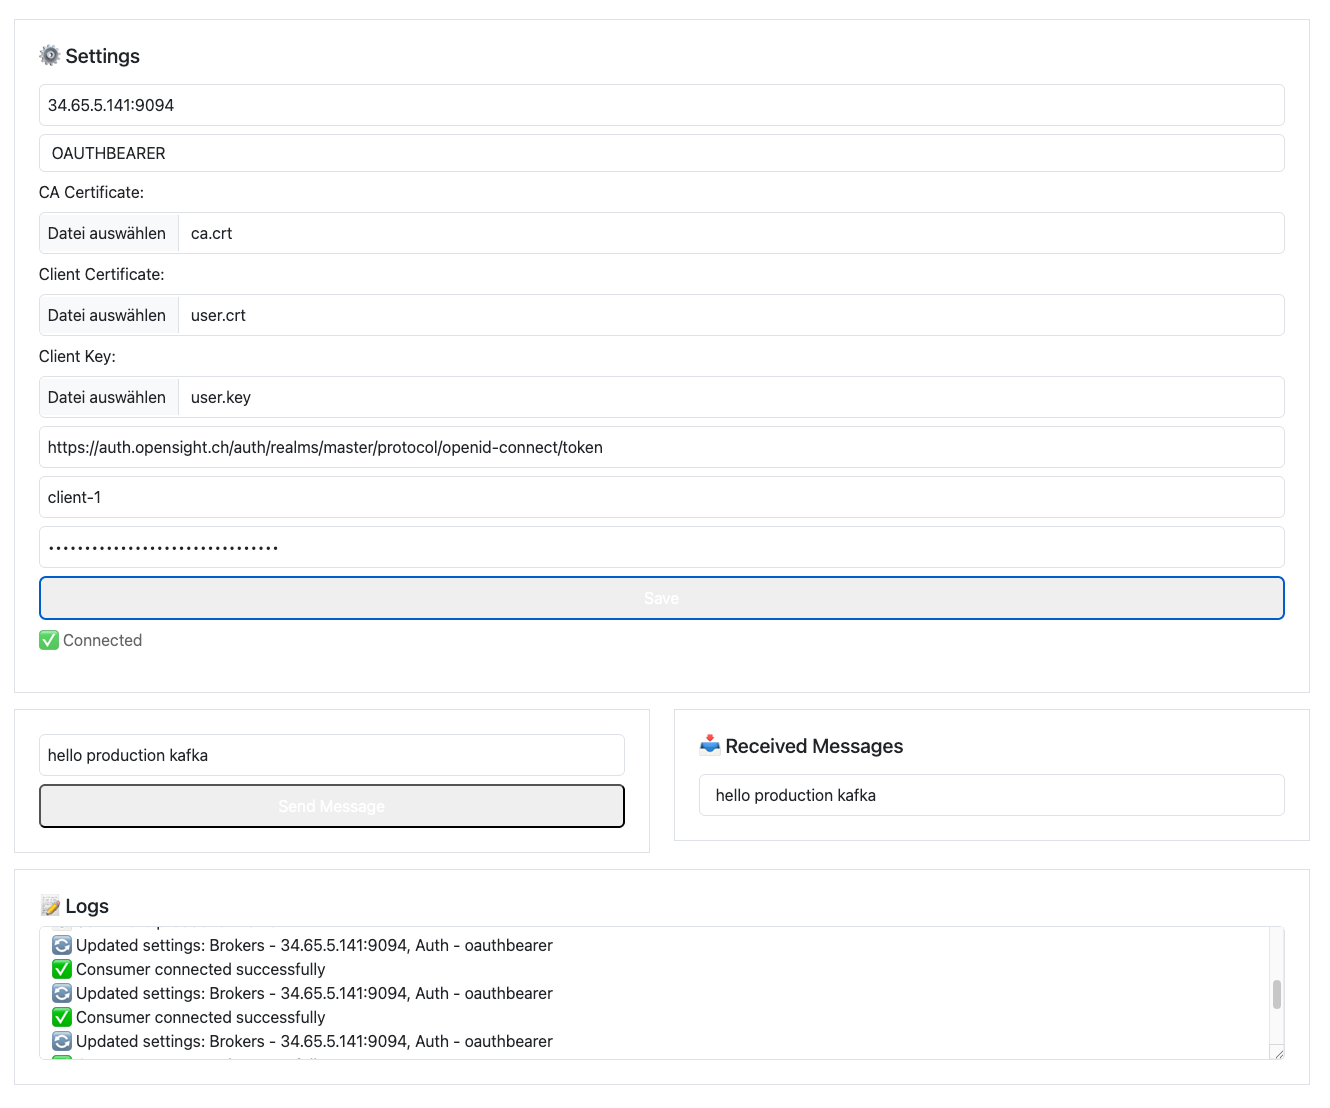Click the first Consumer connected checkmark icon

(x=62, y=969)
